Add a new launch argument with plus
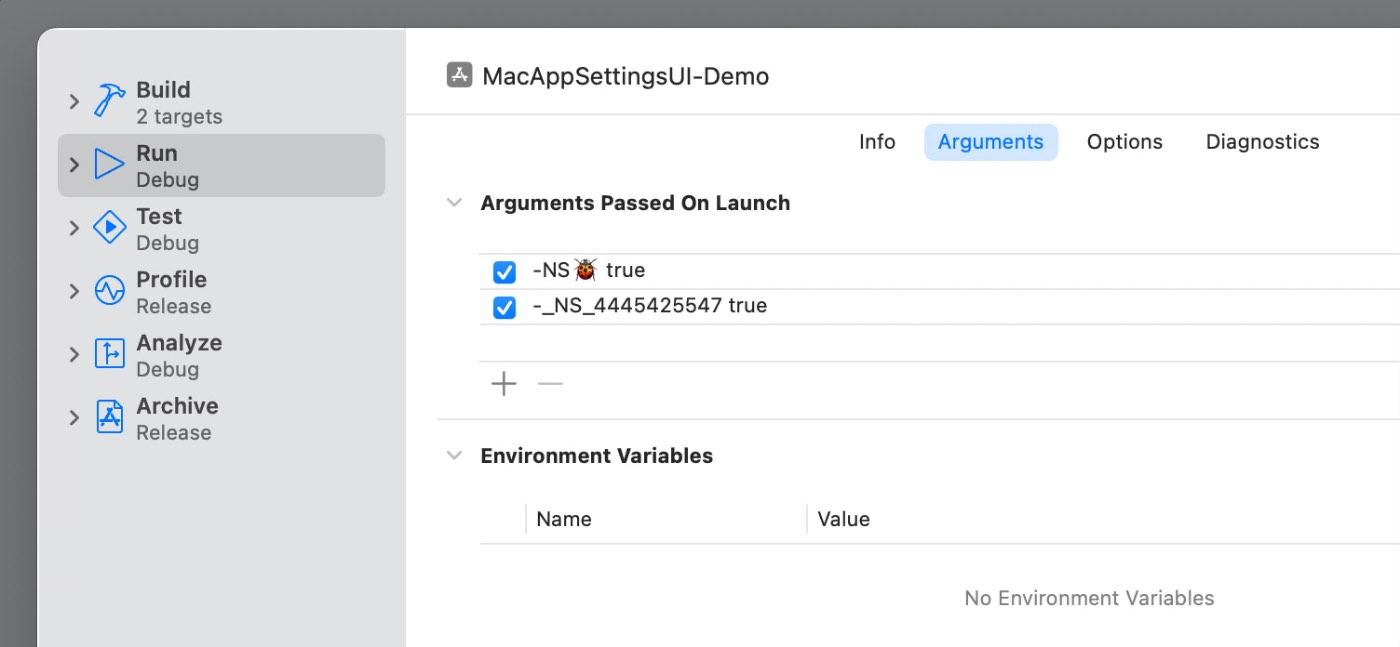The width and height of the screenshot is (1400, 647). (x=504, y=384)
